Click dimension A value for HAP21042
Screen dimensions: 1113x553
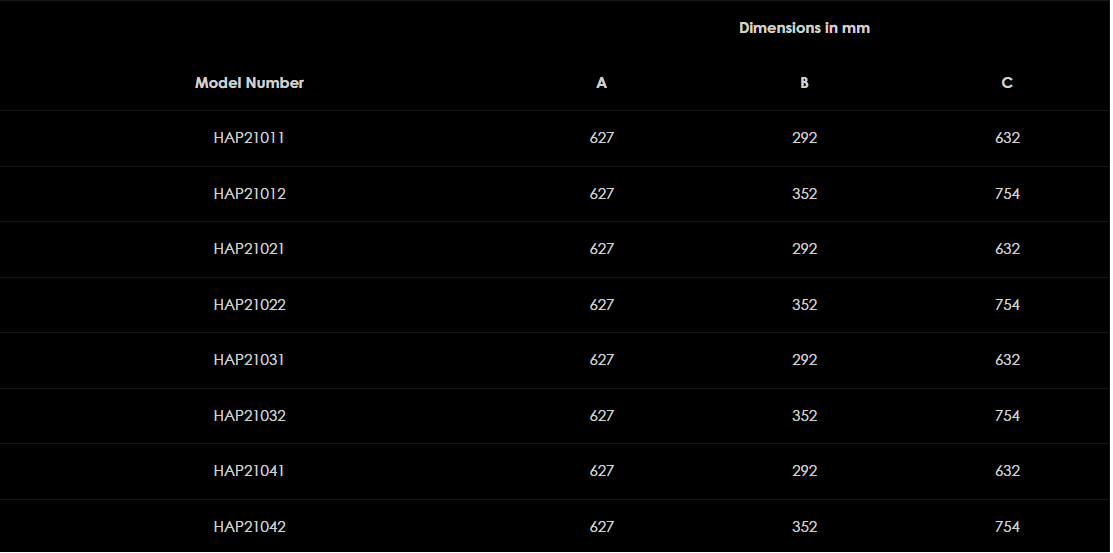(x=601, y=527)
